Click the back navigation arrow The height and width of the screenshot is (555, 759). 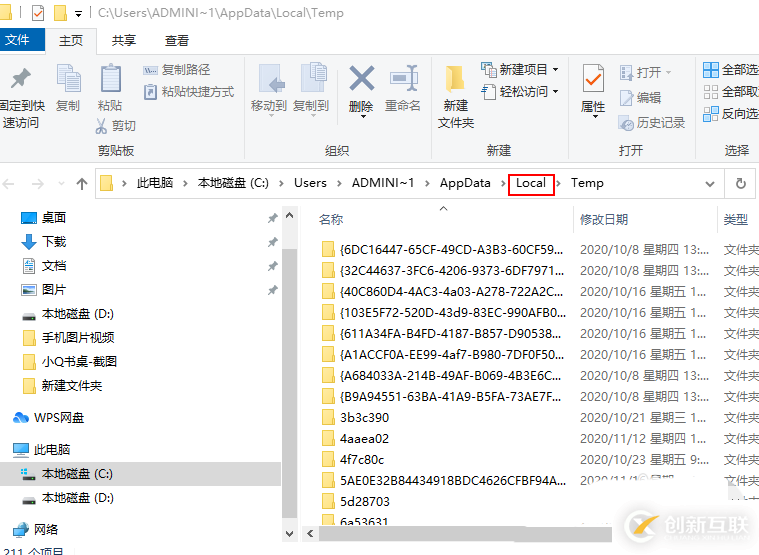(9, 184)
